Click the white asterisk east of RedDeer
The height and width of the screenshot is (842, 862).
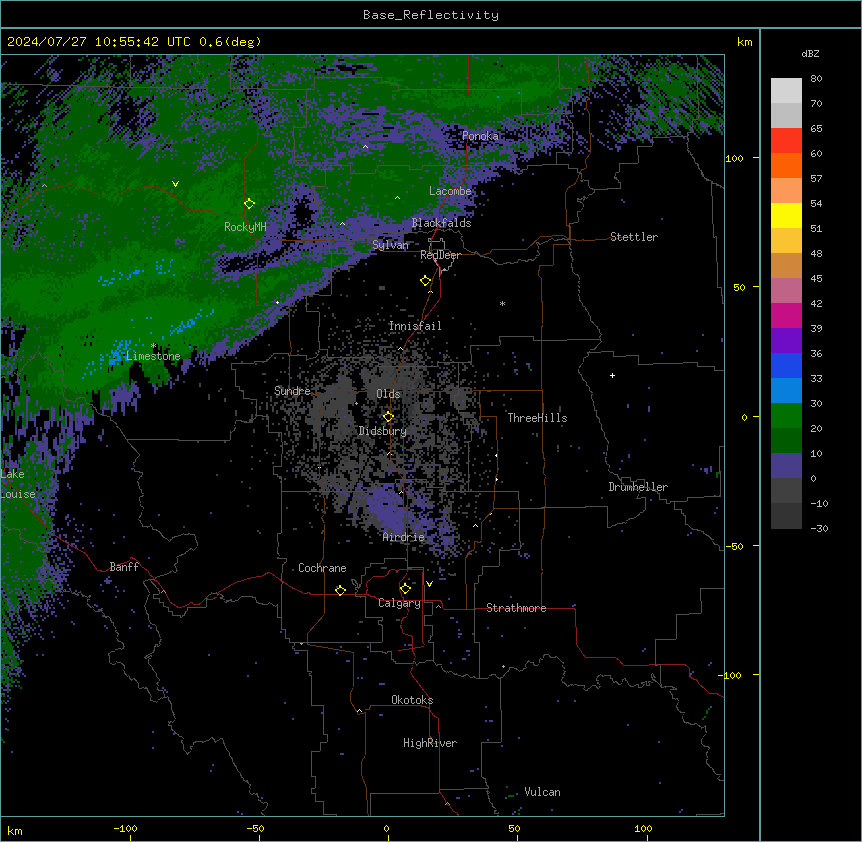coord(502,303)
